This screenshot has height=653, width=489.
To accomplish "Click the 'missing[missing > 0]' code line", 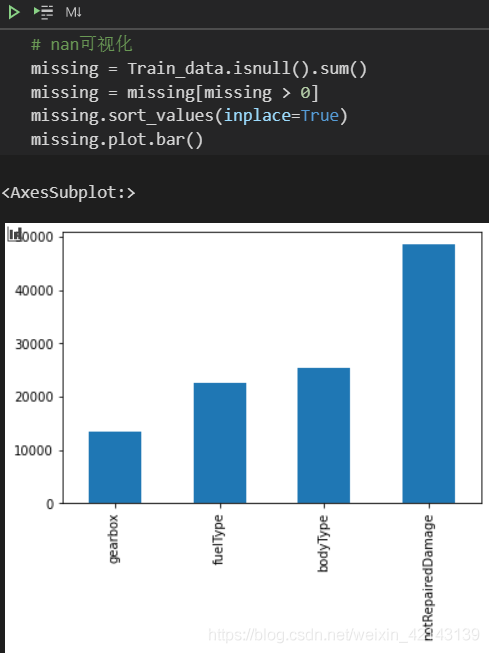I will (x=175, y=92).
